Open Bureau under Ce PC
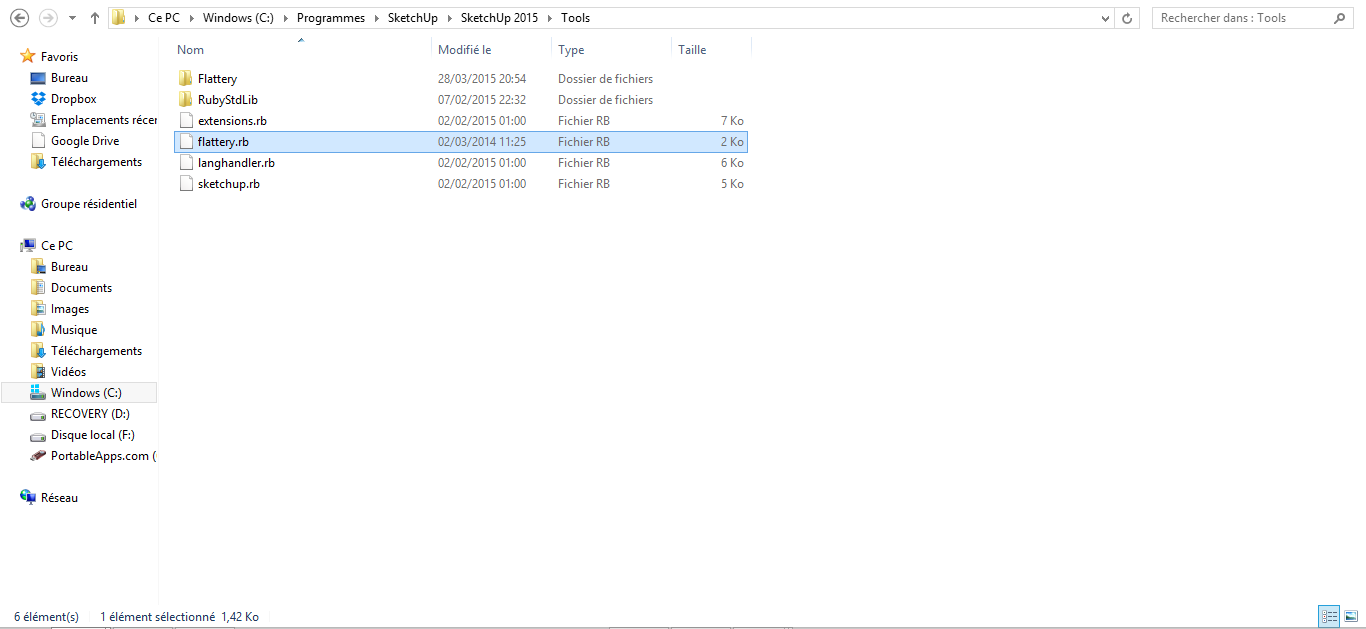 click(69, 267)
